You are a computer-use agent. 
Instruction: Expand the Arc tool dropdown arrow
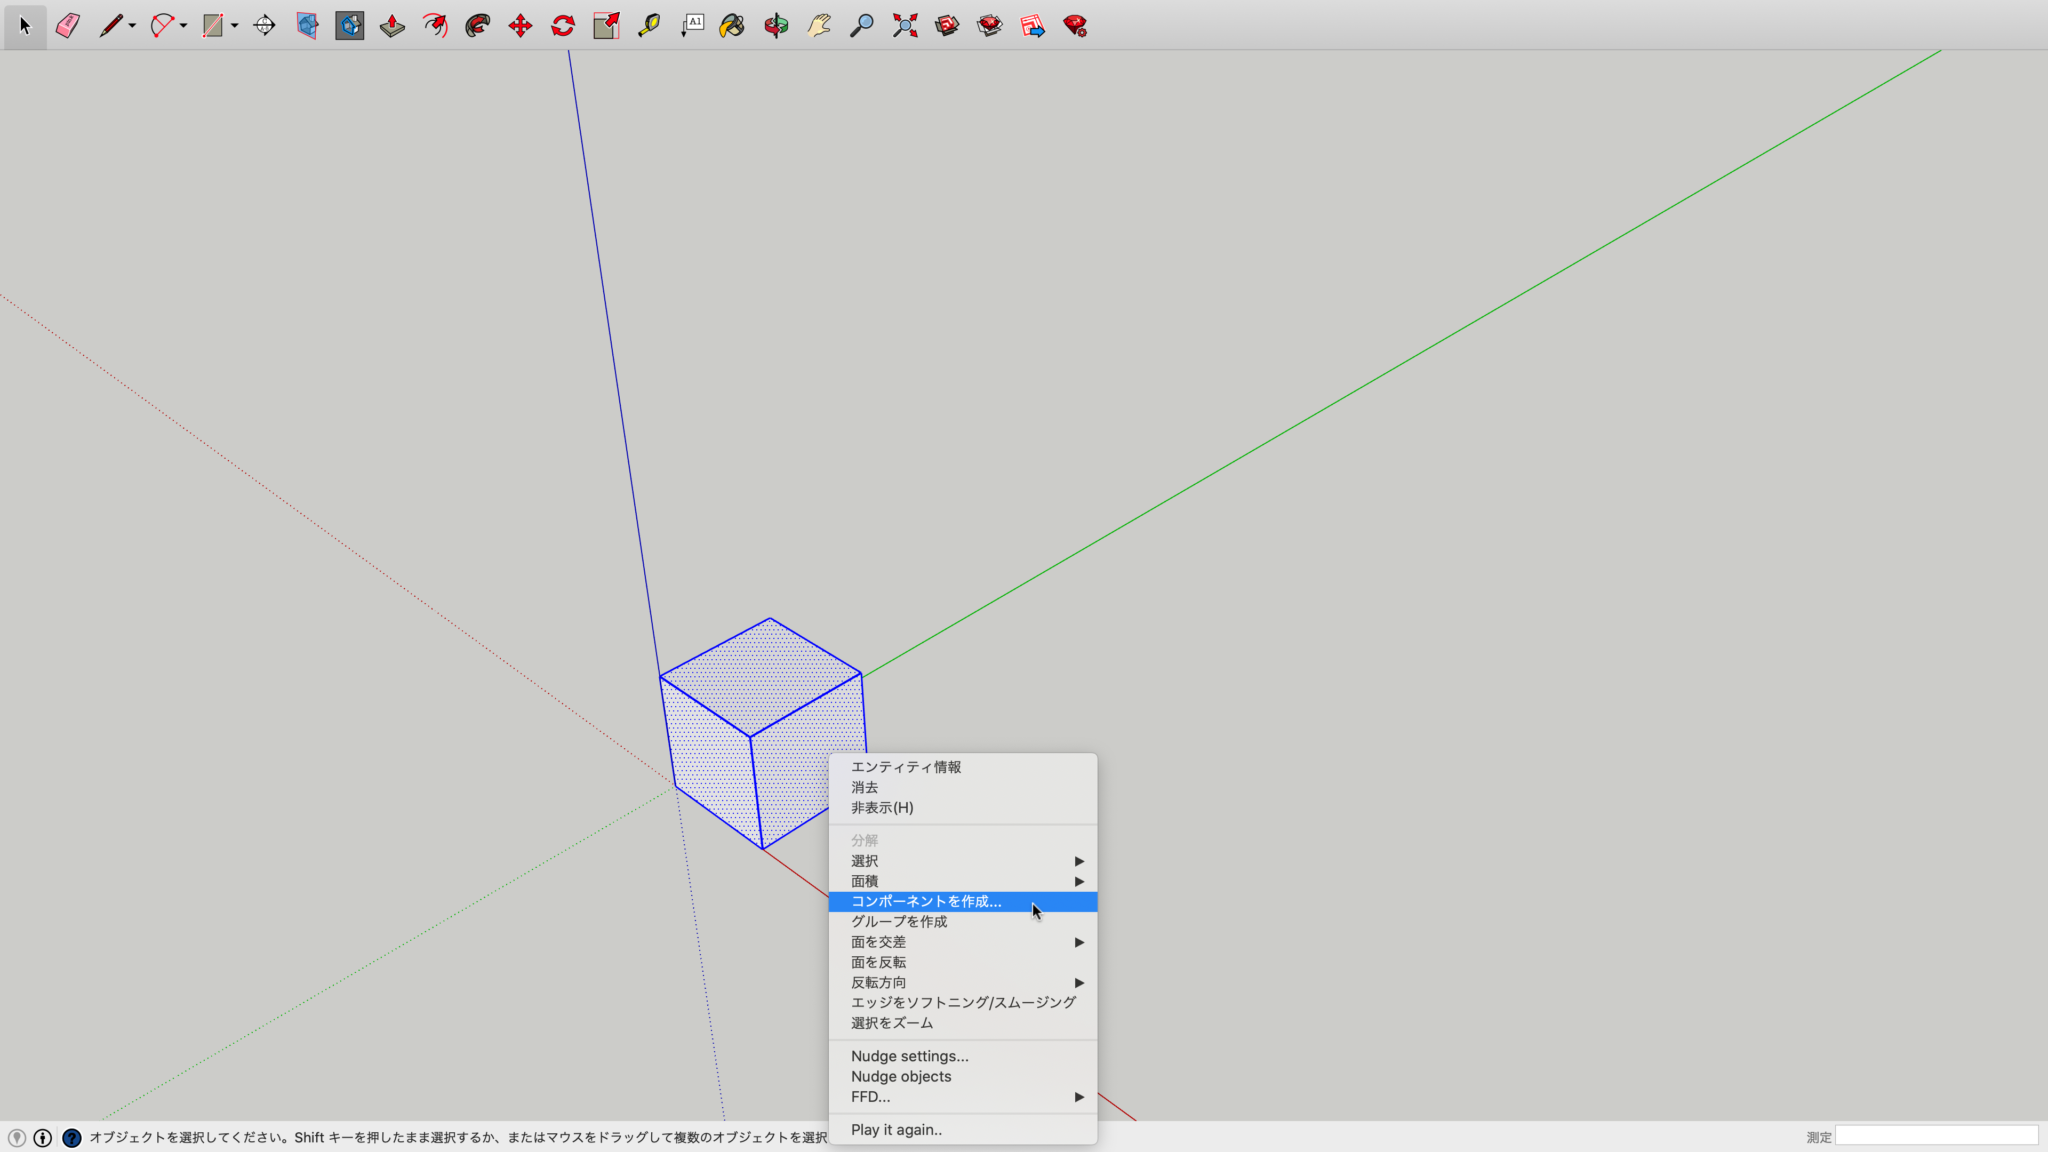pos(184,25)
